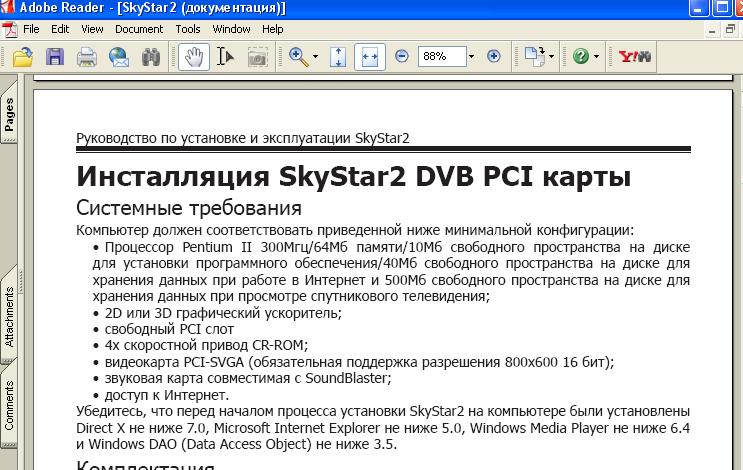Screen dimensions: 743x470
Task: Activate the Snapshot camera tool
Action: (257, 57)
